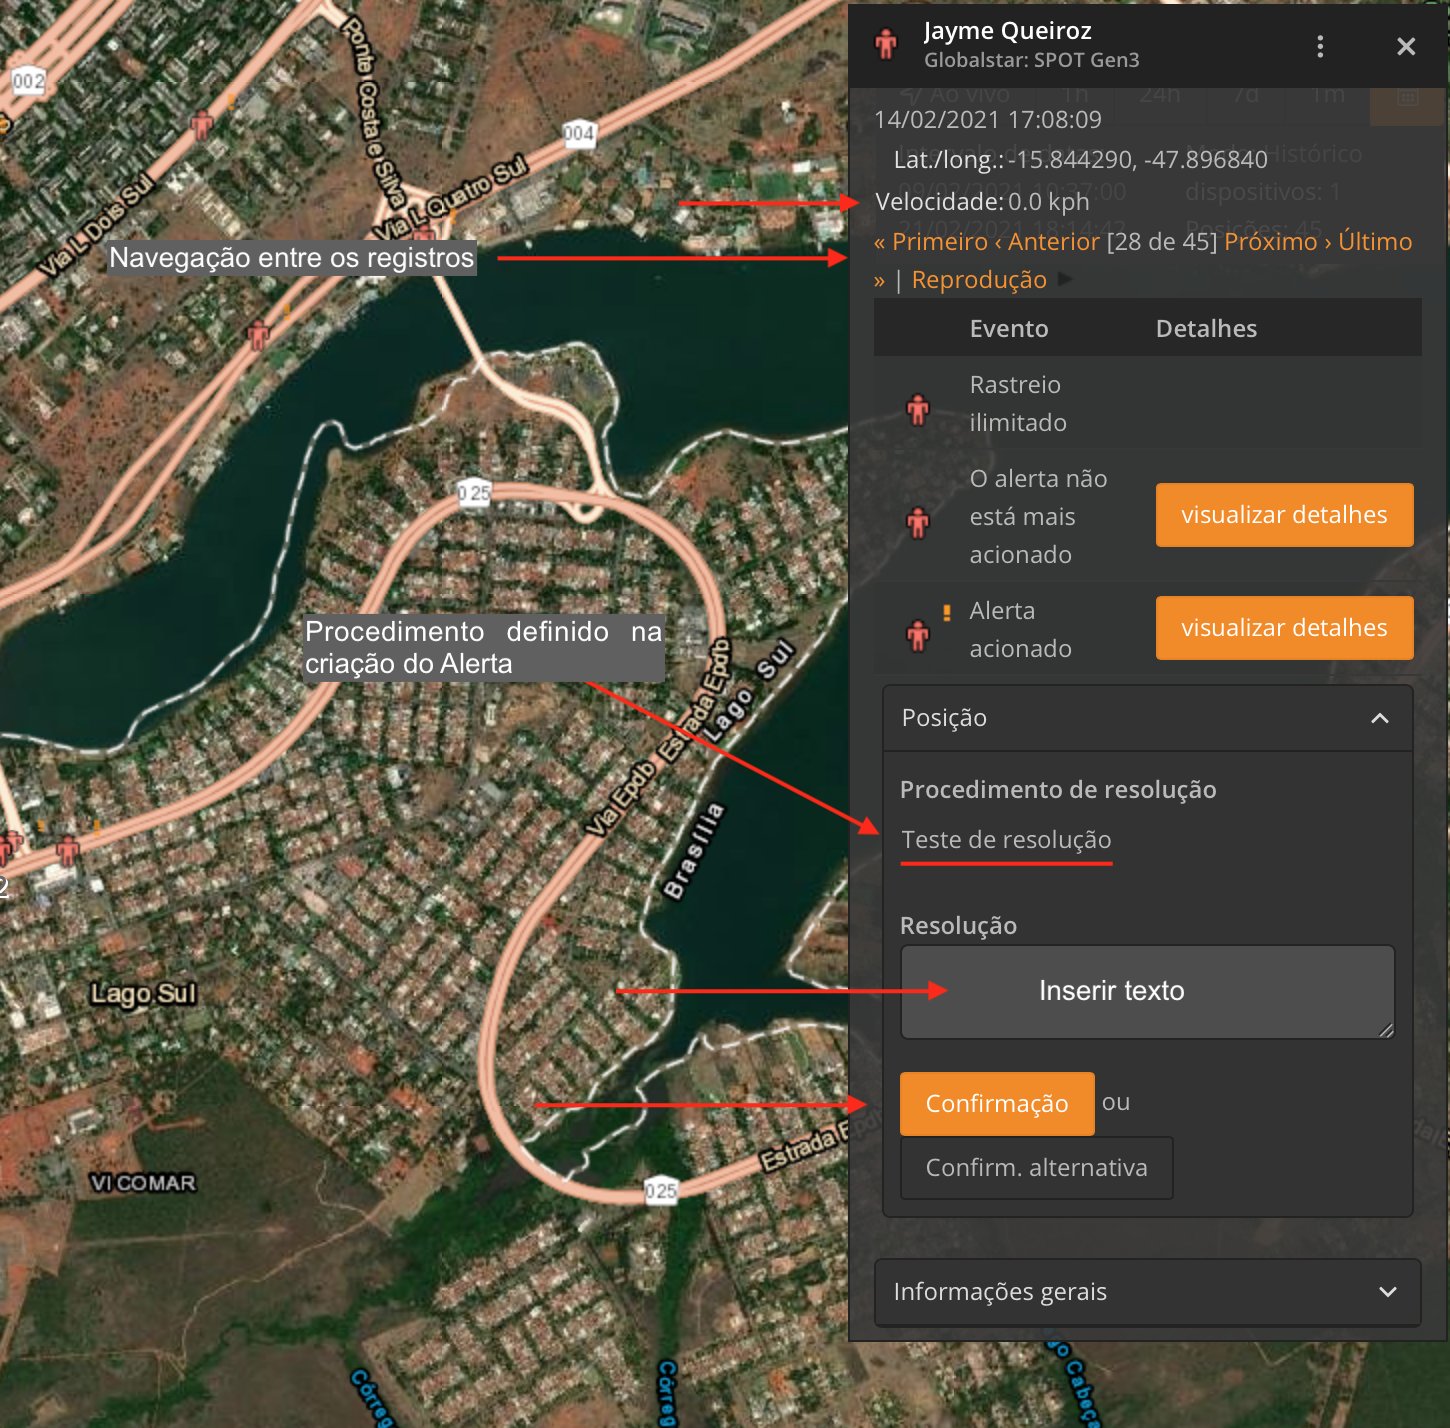Click the Resolução text area
The image size is (1450, 1428).
tap(1147, 991)
